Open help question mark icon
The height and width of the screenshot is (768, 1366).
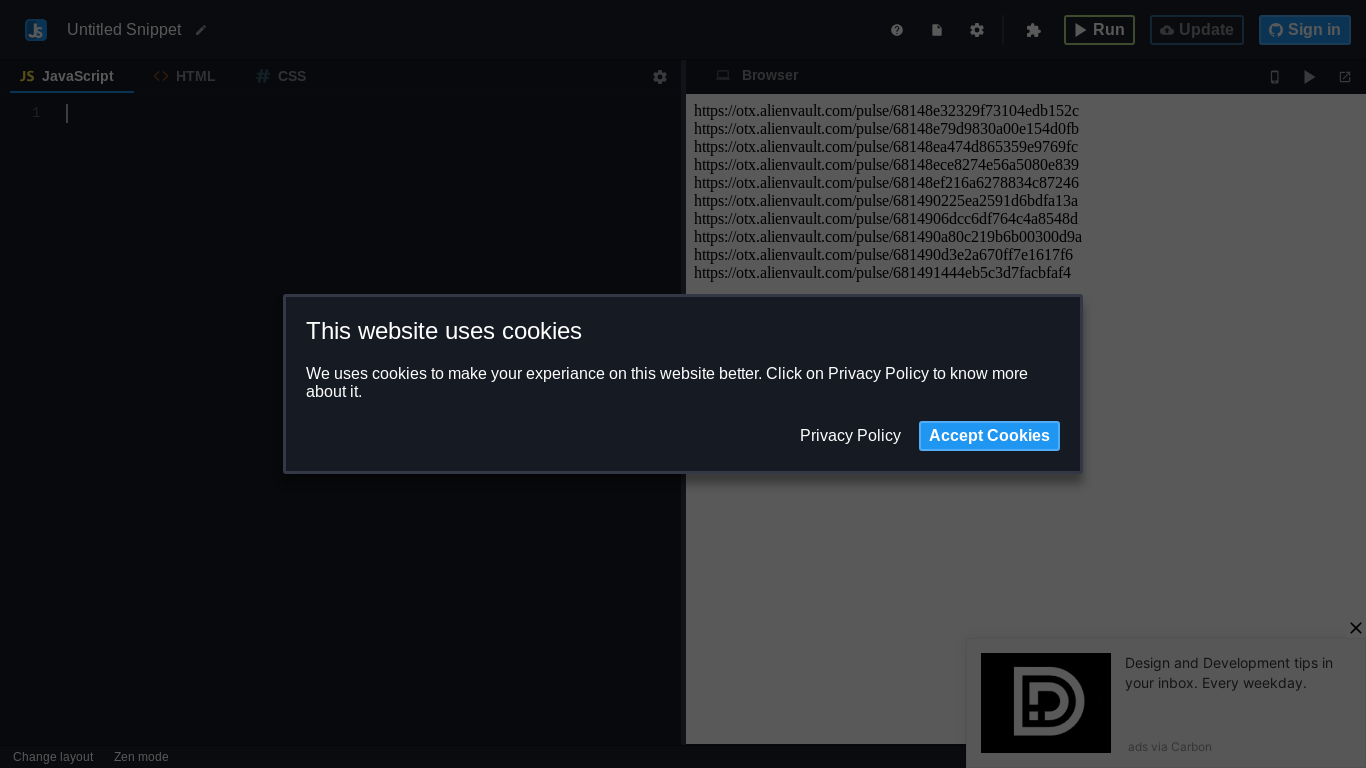tap(897, 30)
